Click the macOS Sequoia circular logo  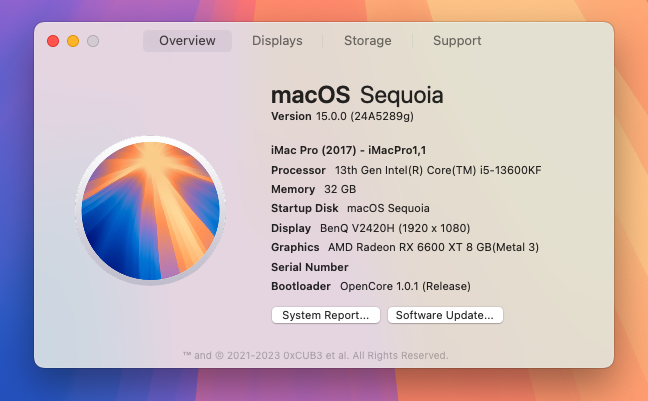[150, 210]
